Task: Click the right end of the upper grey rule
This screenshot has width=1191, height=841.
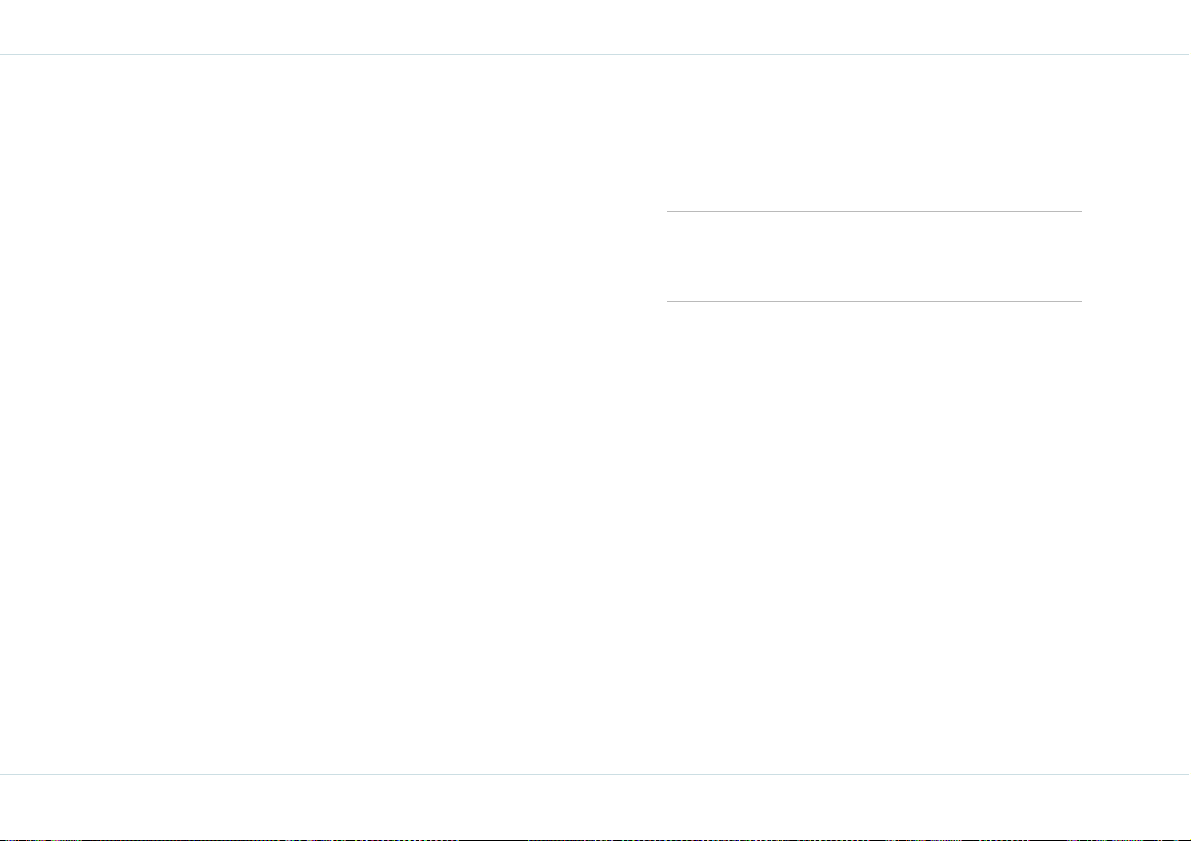Action: (1079, 211)
